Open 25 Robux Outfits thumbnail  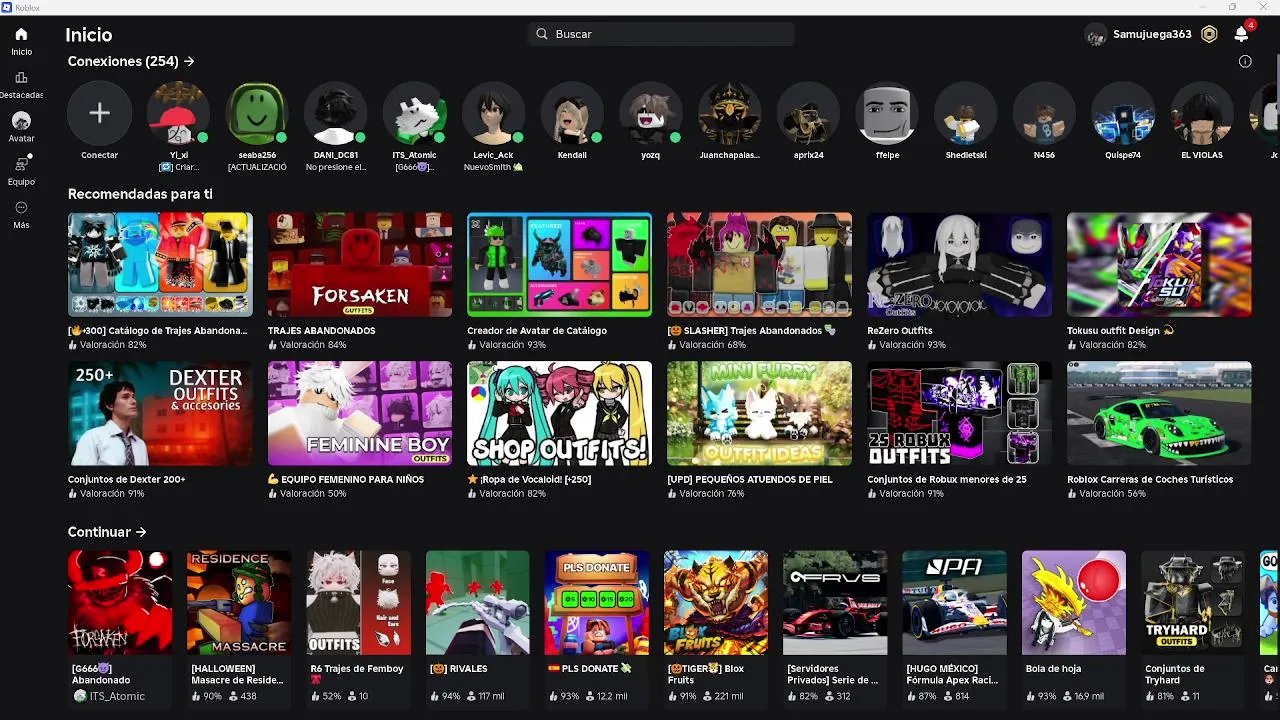pos(960,413)
